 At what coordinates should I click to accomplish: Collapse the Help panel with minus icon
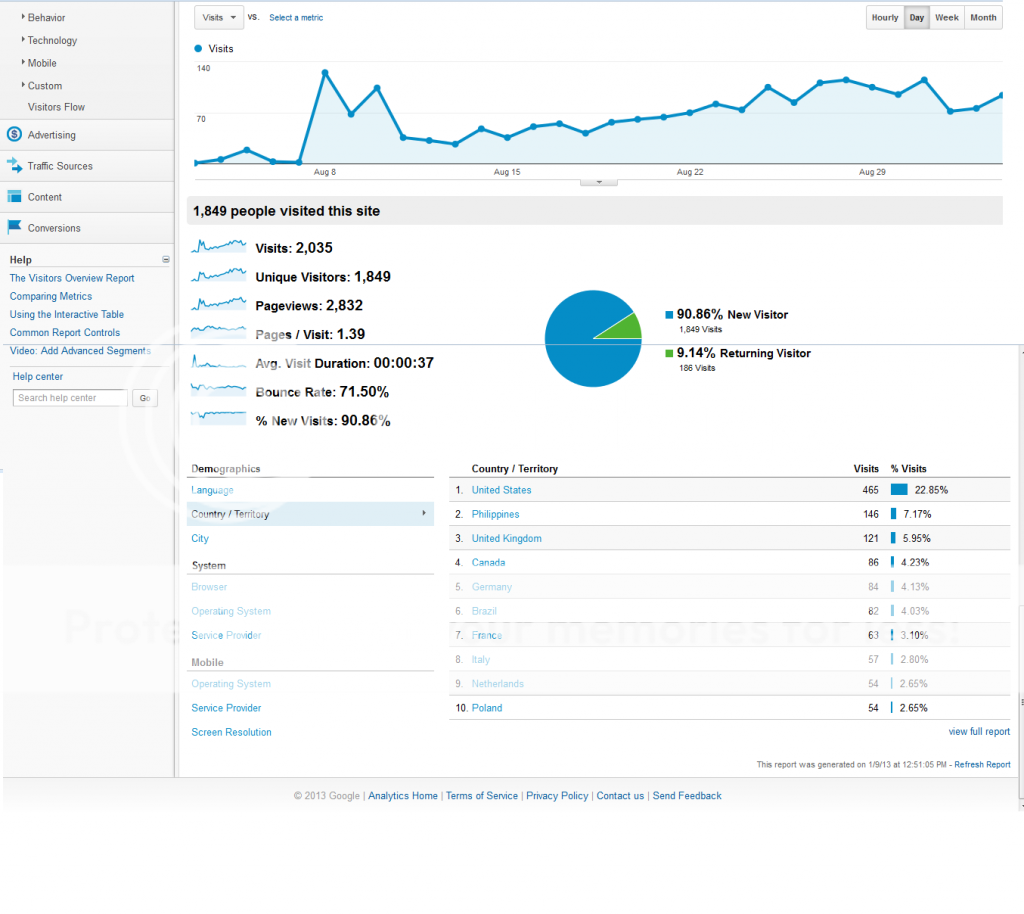(166, 259)
